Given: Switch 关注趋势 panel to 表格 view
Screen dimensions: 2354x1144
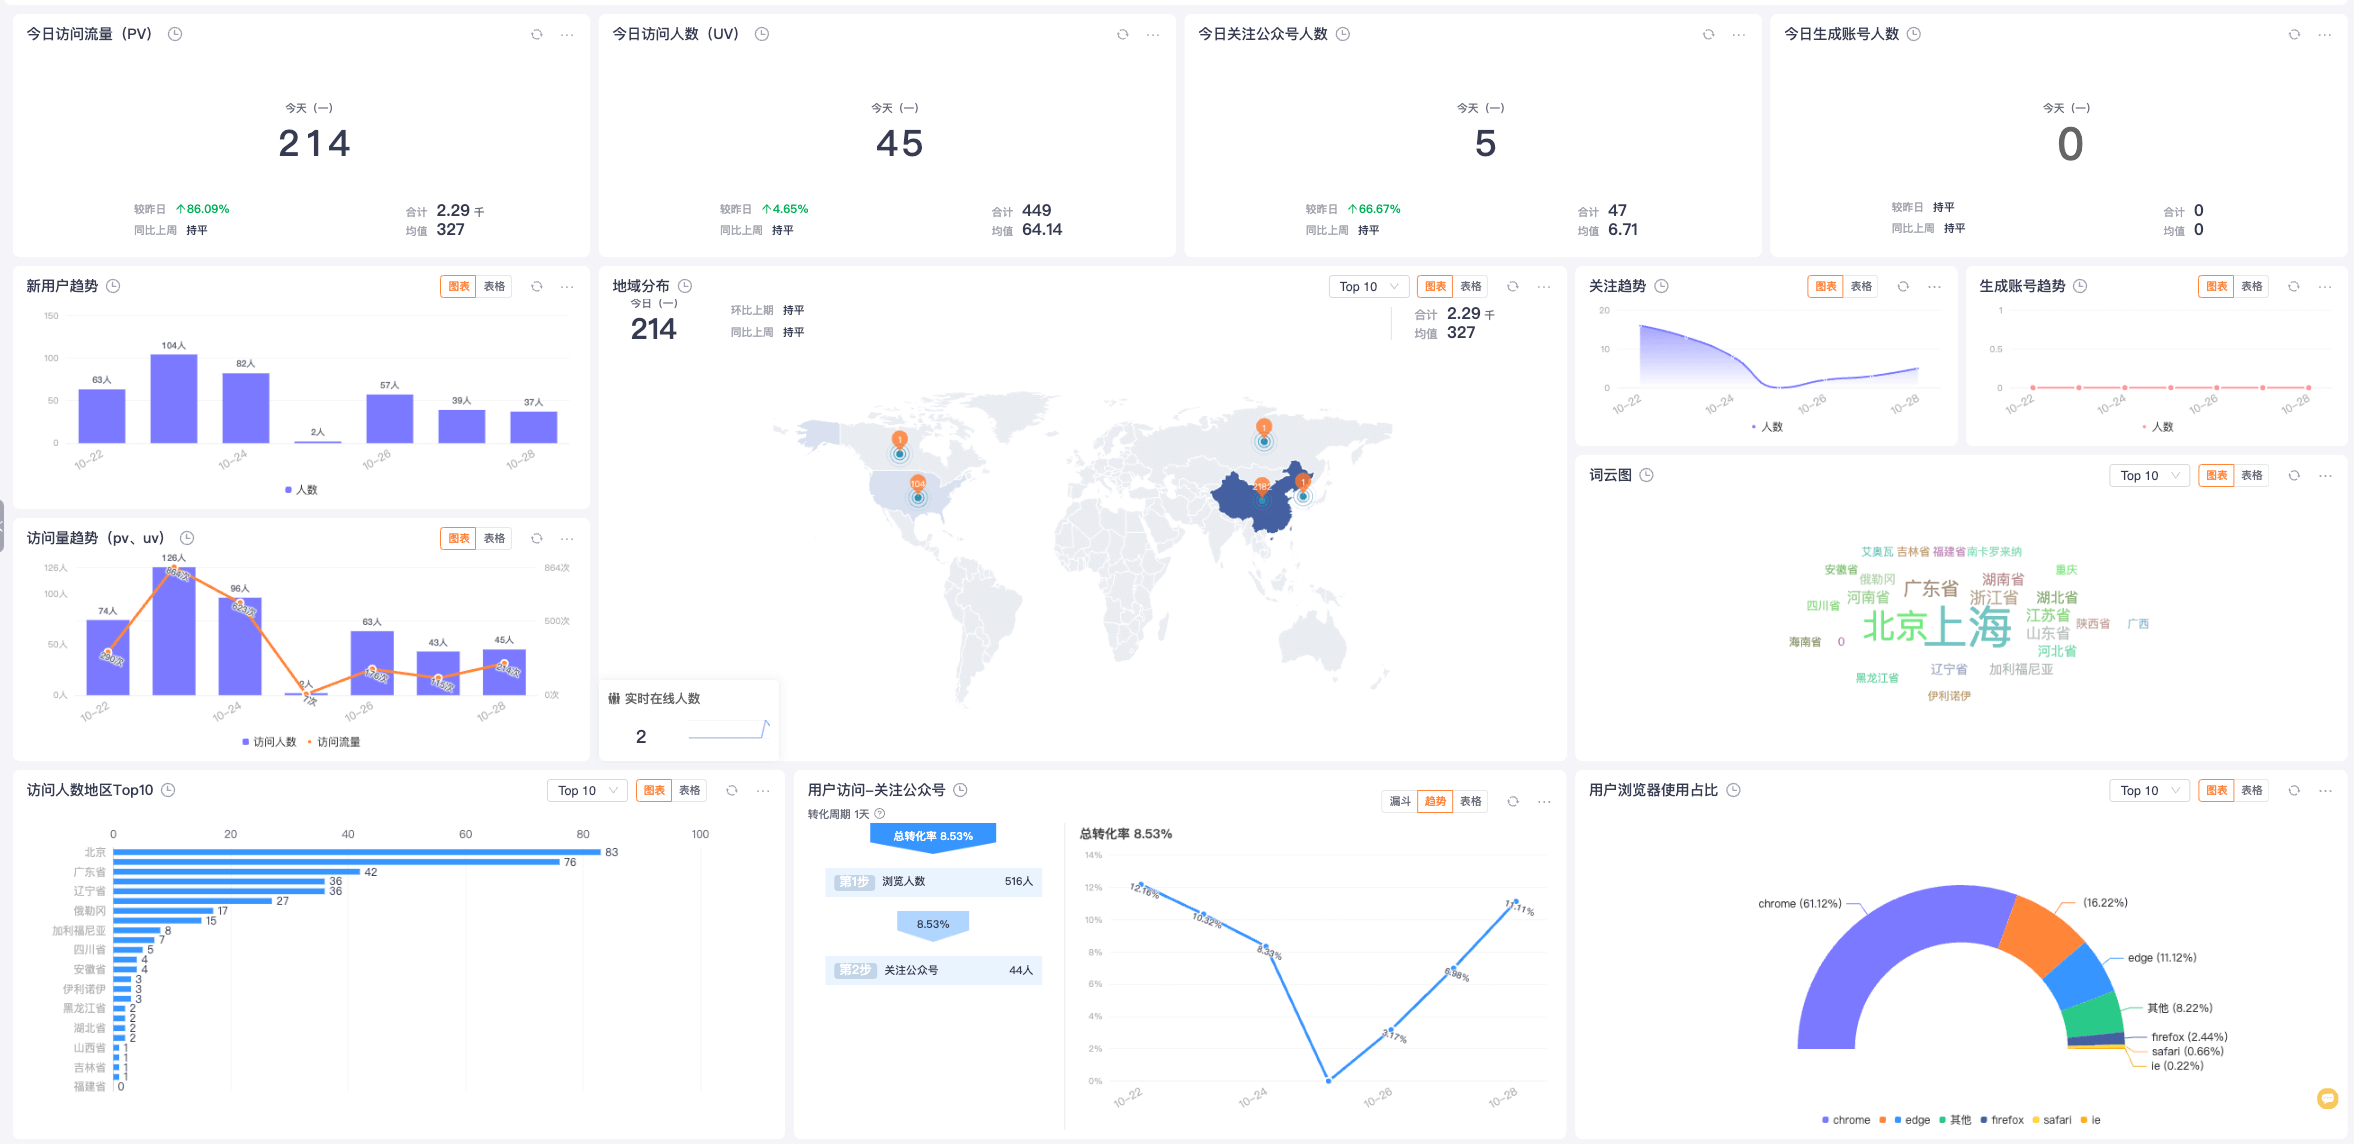Looking at the screenshot, I should click(1861, 287).
